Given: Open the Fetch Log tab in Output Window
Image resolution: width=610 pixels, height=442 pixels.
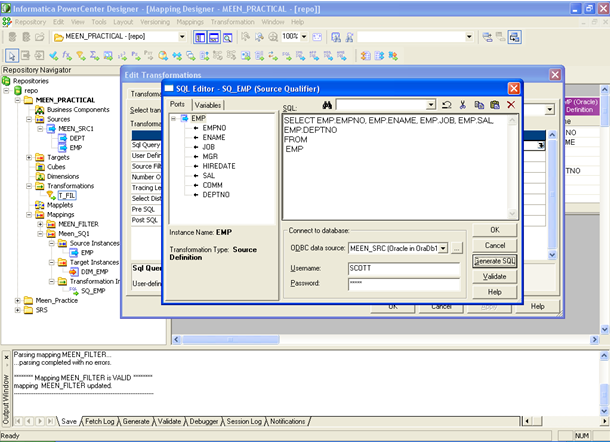Looking at the screenshot, I should 100,421.
